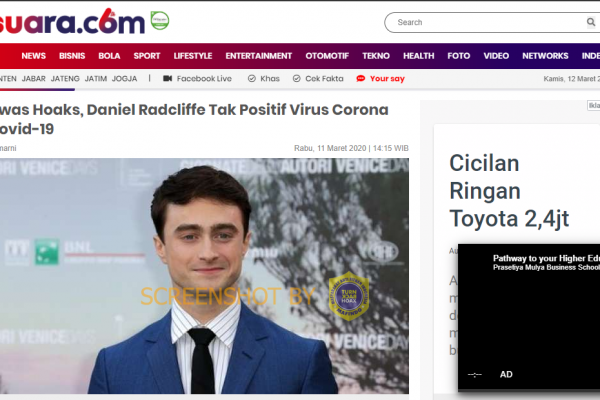
Task: Open the HEALTH section
Action: point(419,56)
